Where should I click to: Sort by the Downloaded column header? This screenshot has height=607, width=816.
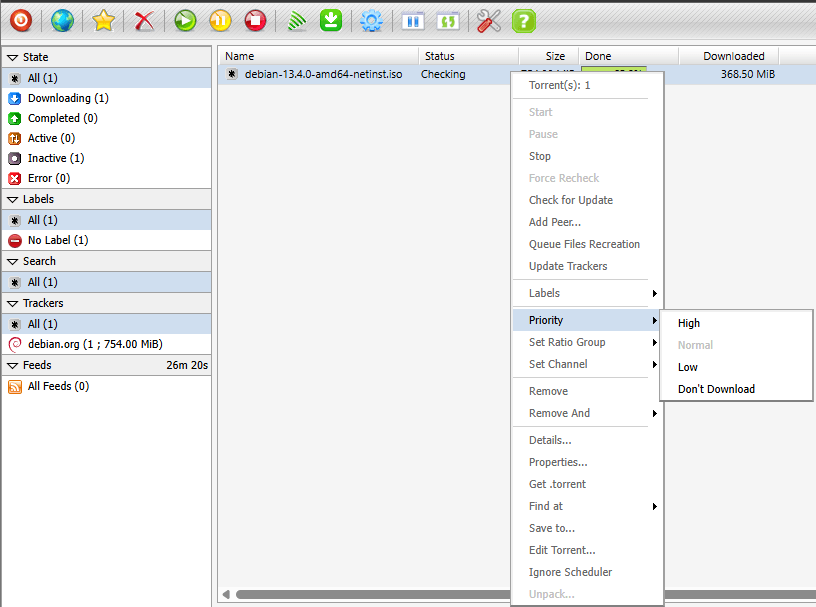[729, 56]
